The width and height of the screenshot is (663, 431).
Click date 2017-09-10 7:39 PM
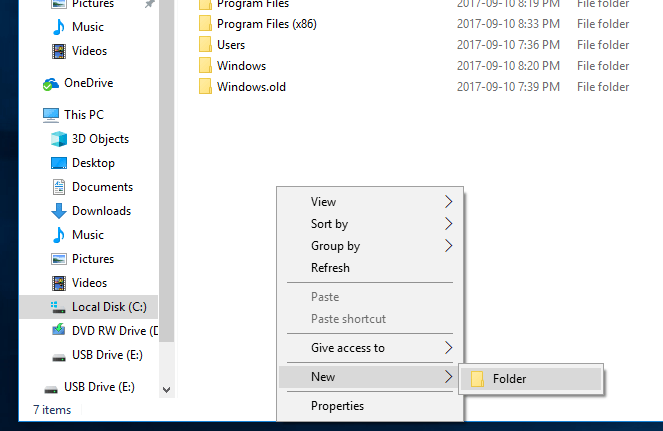(x=508, y=87)
